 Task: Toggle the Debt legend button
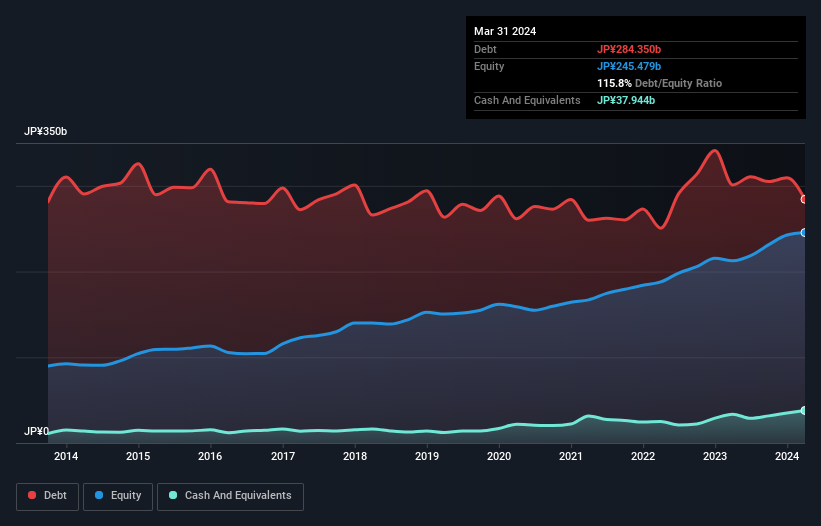pyautogui.click(x=48, y=496)
